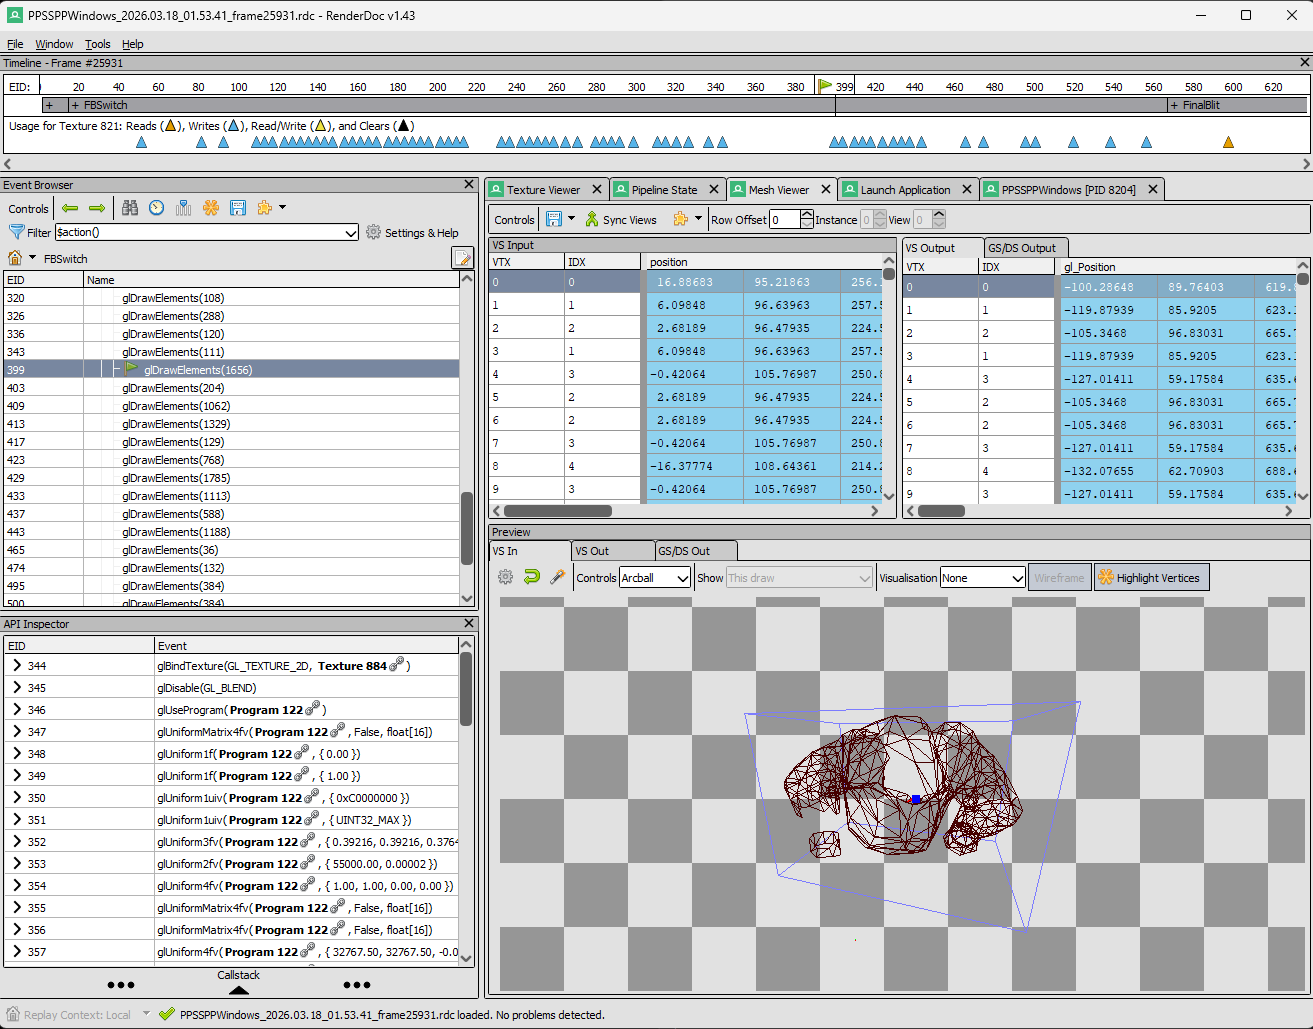Open the Visualisation dropdown set to None
Image resolution: width=1313 pixels, height=1029 pixels.
point(983,578)
